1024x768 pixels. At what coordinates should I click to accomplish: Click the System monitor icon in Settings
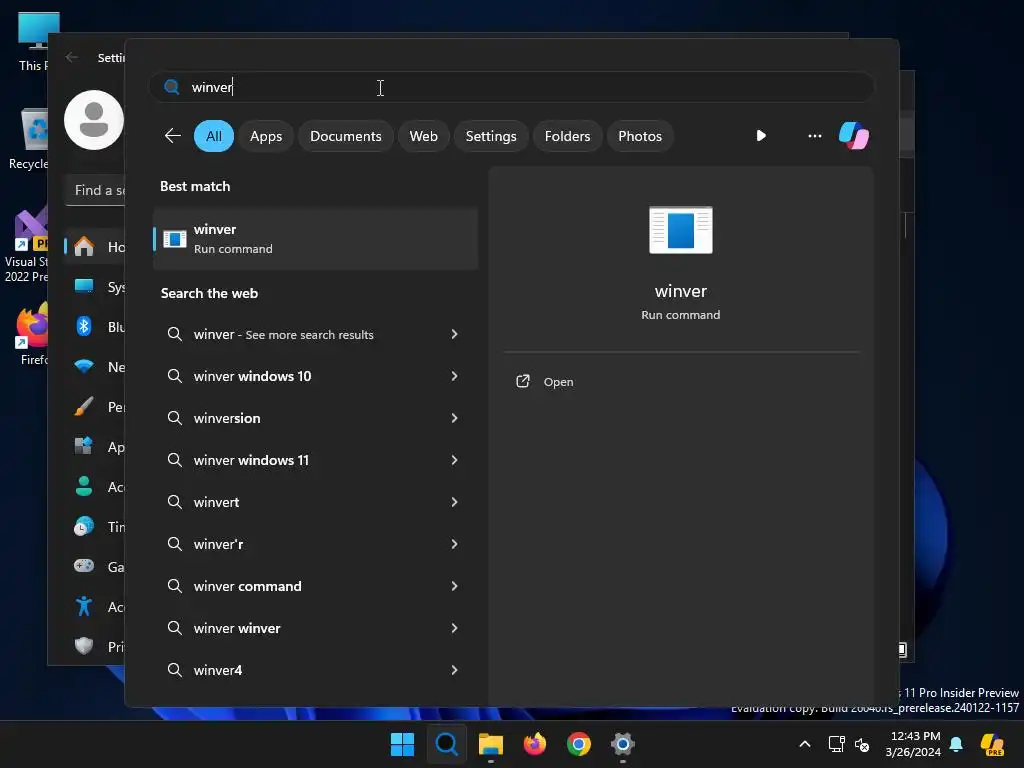[x=84, y=286]
